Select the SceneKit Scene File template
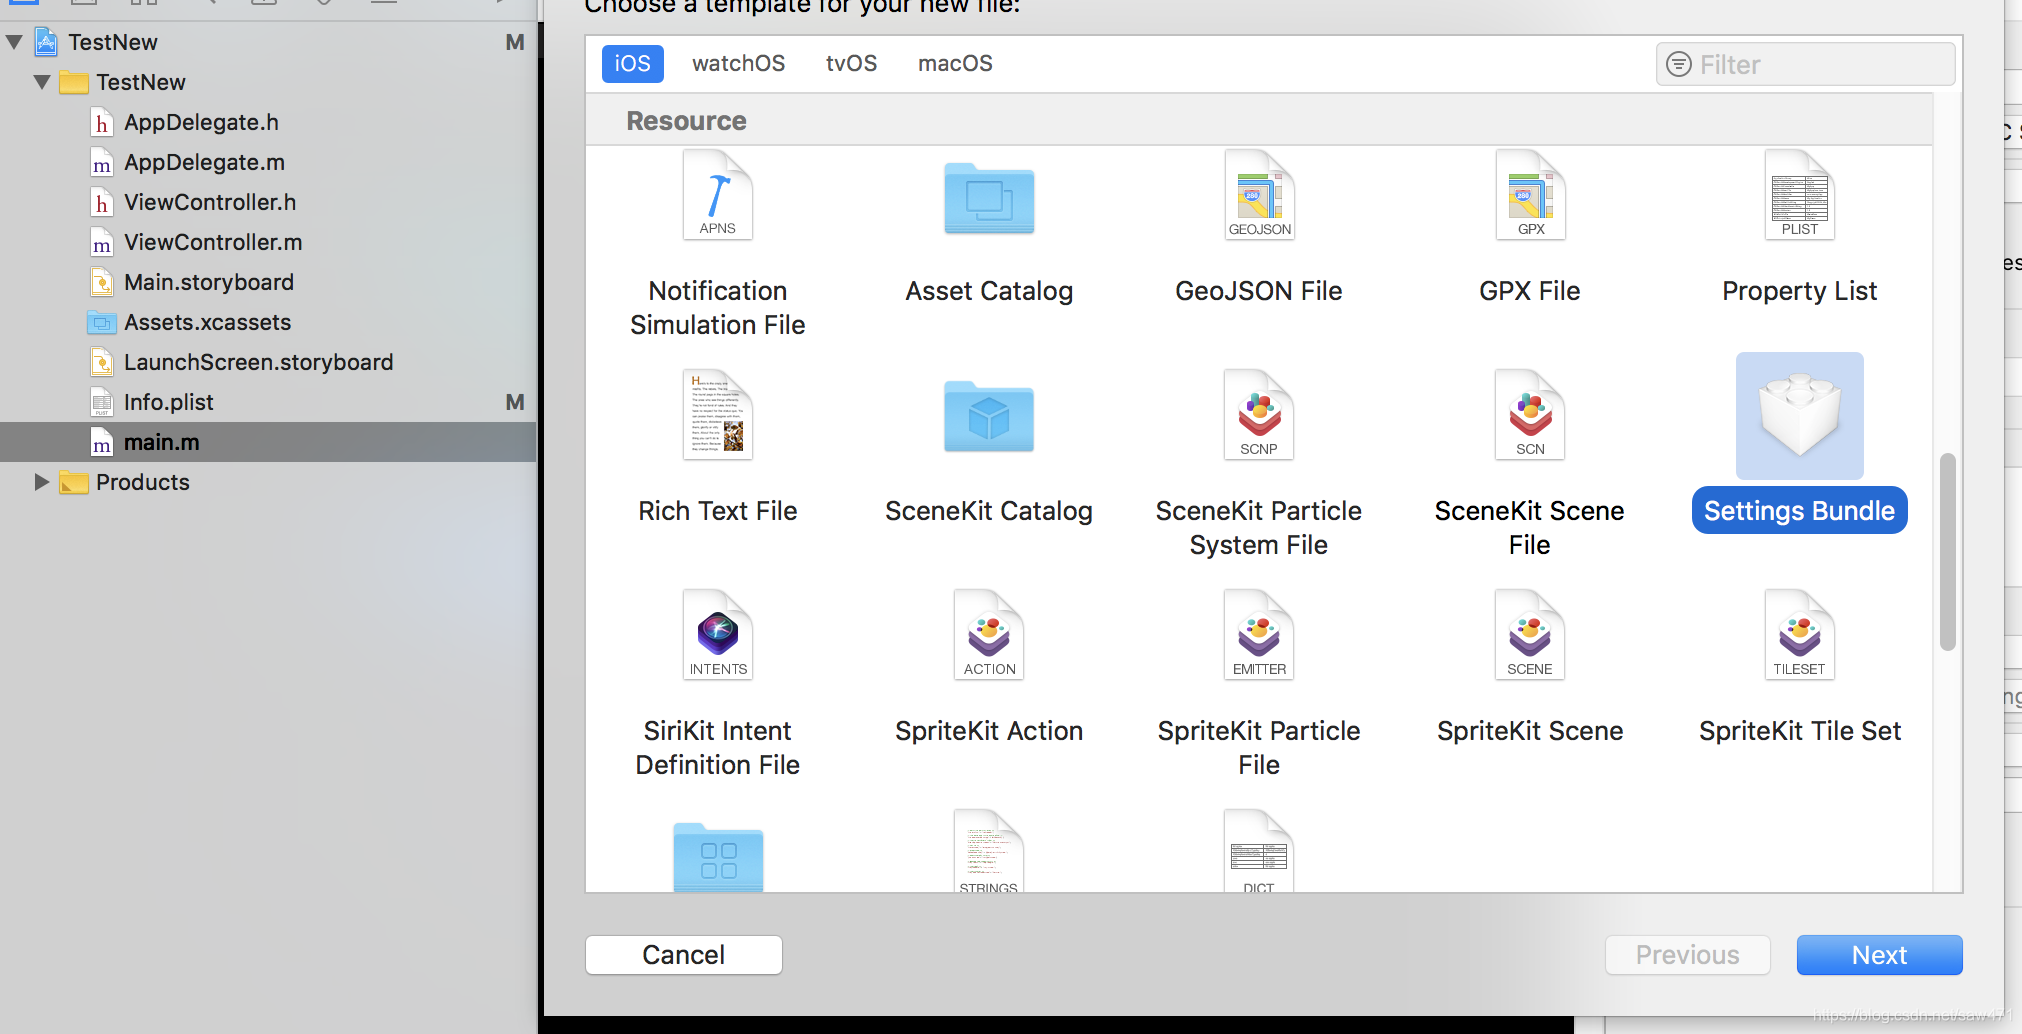 coord(1530,465)
